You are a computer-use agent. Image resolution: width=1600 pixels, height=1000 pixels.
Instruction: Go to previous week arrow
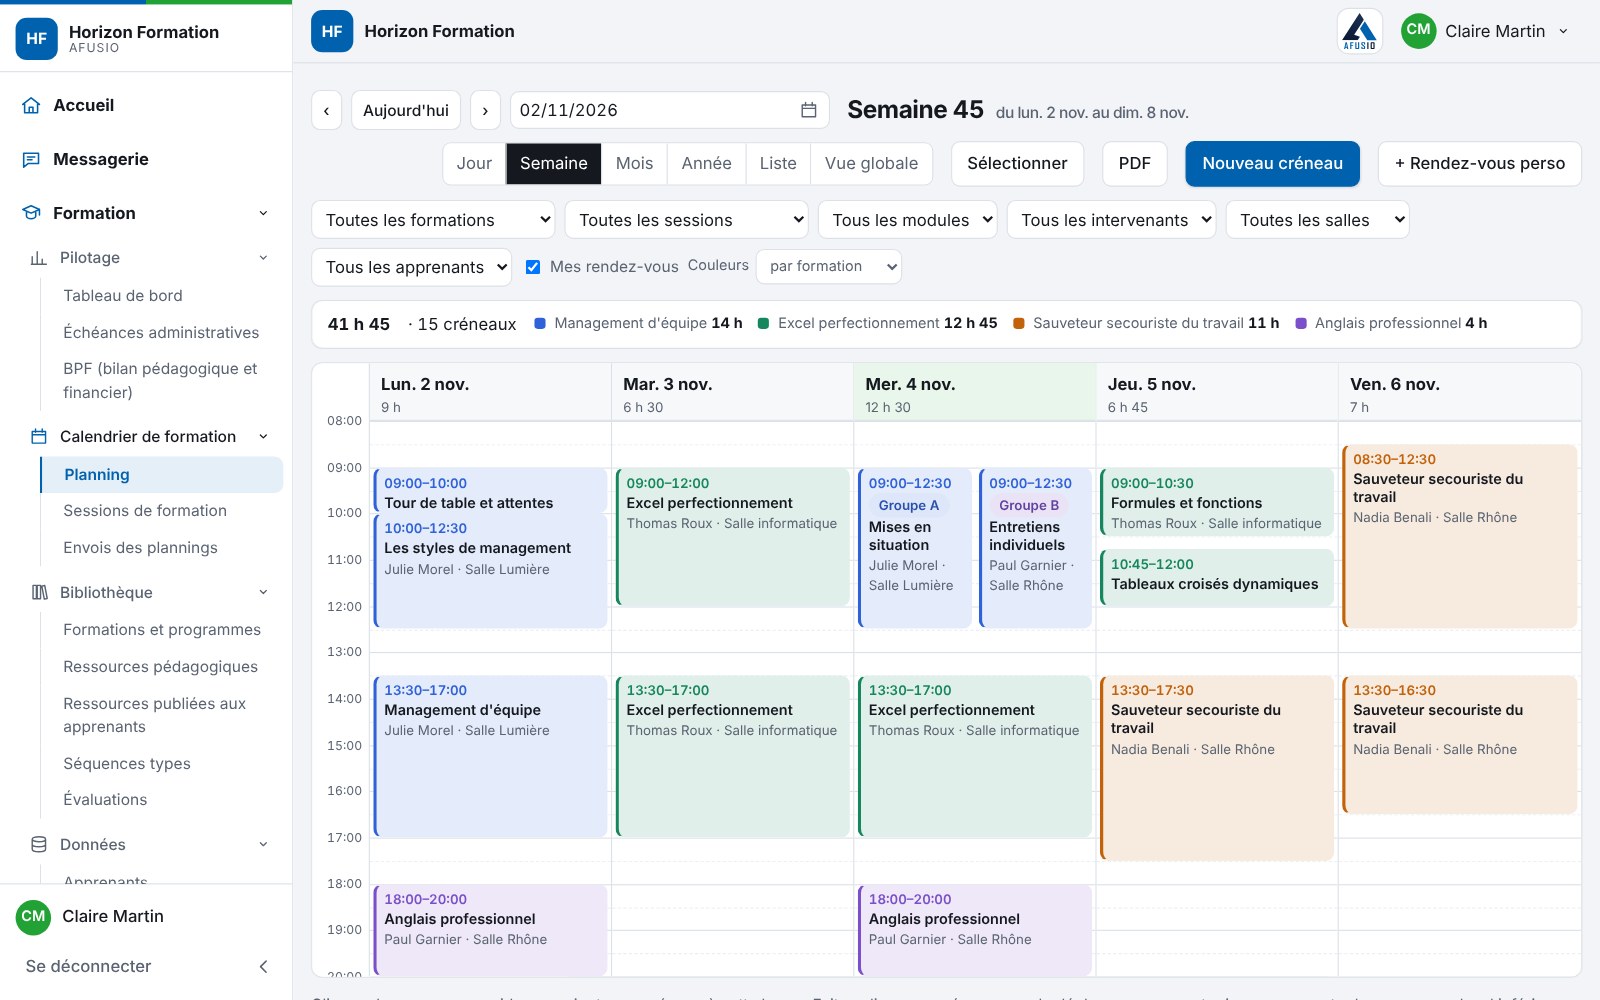coord(326,110)
